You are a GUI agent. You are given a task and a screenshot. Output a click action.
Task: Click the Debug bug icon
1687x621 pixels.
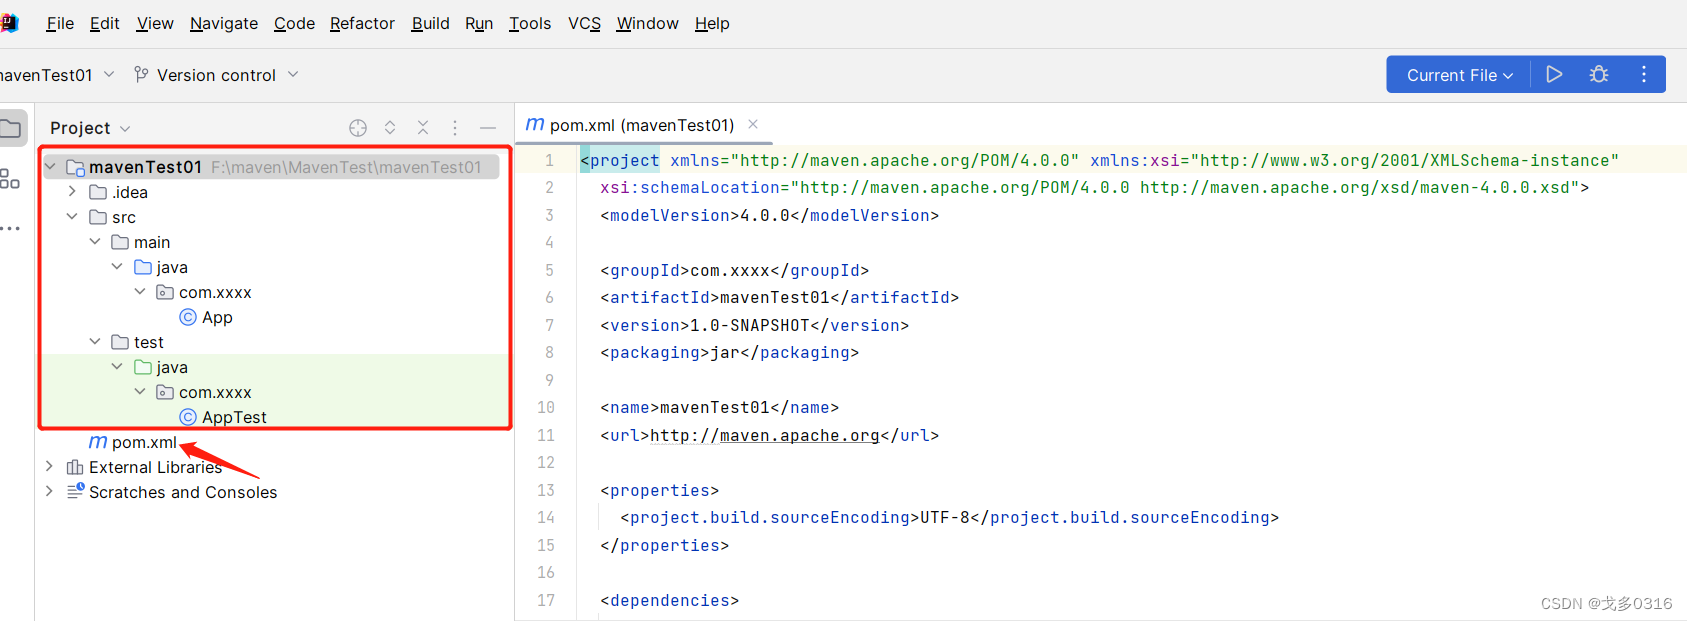(1599, 74)
